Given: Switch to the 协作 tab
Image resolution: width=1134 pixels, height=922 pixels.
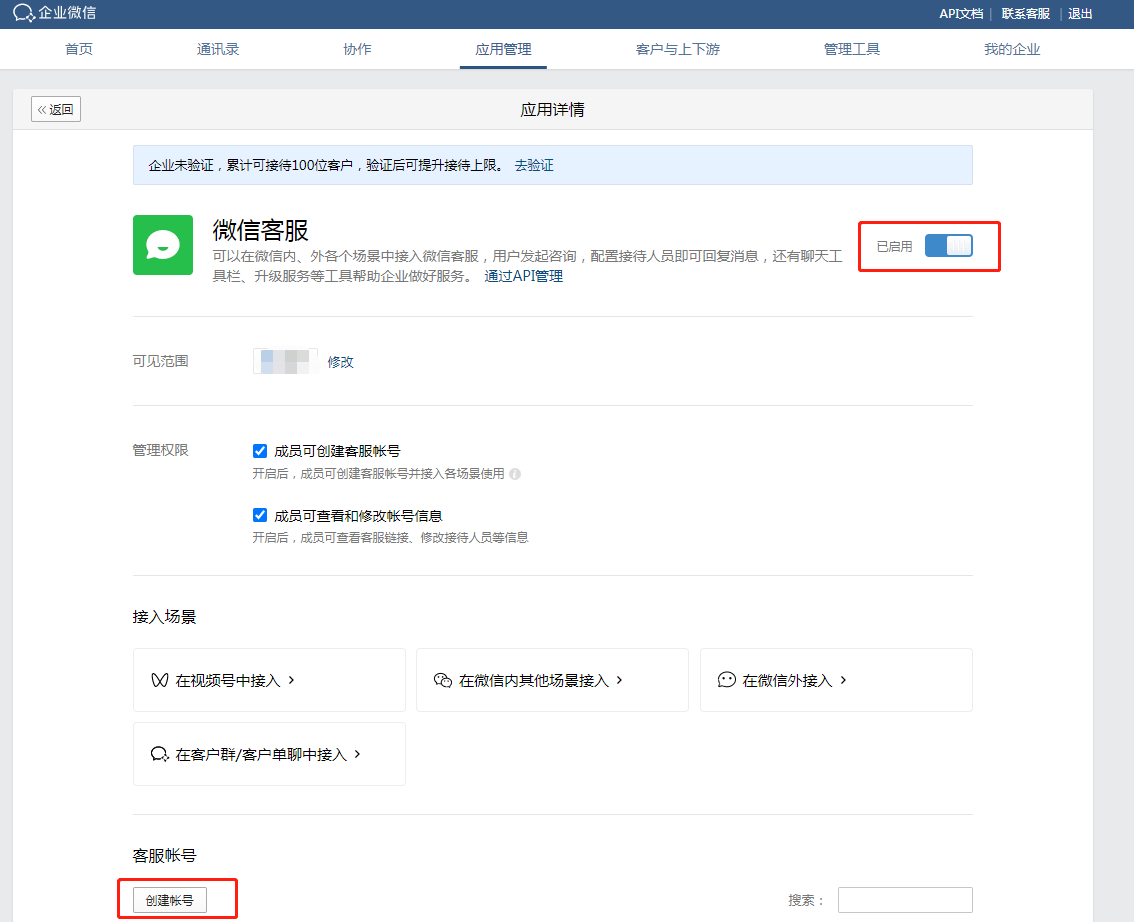Looking at the screenshot, I should [x=357, y=49].
